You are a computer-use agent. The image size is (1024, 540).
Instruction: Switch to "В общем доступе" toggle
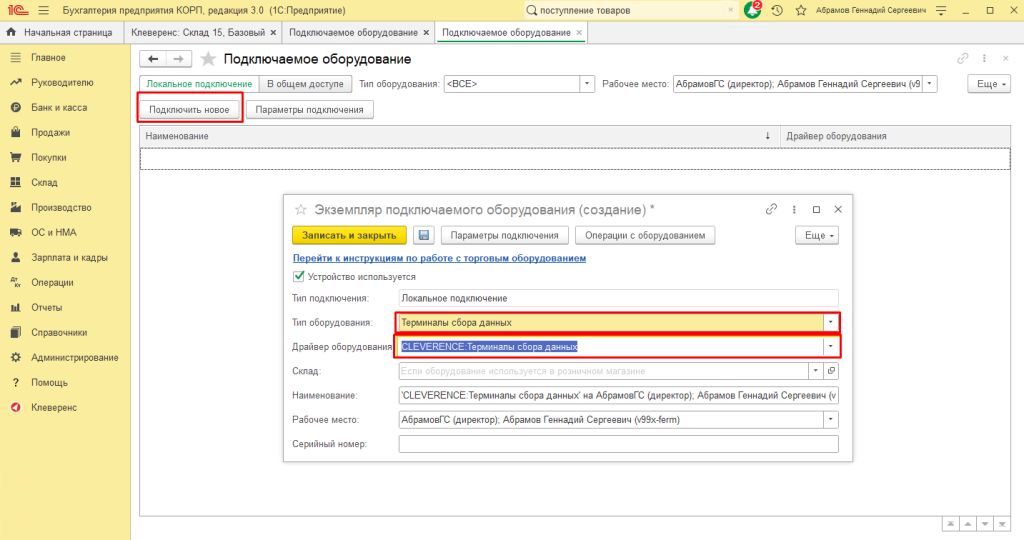point(305,84)
